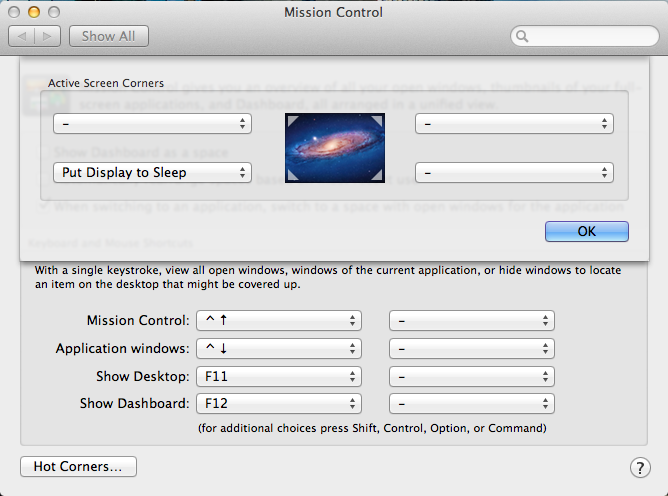Screen dimensions: 668x496
Task: Click inside the search field
Action: coord(585,36)
